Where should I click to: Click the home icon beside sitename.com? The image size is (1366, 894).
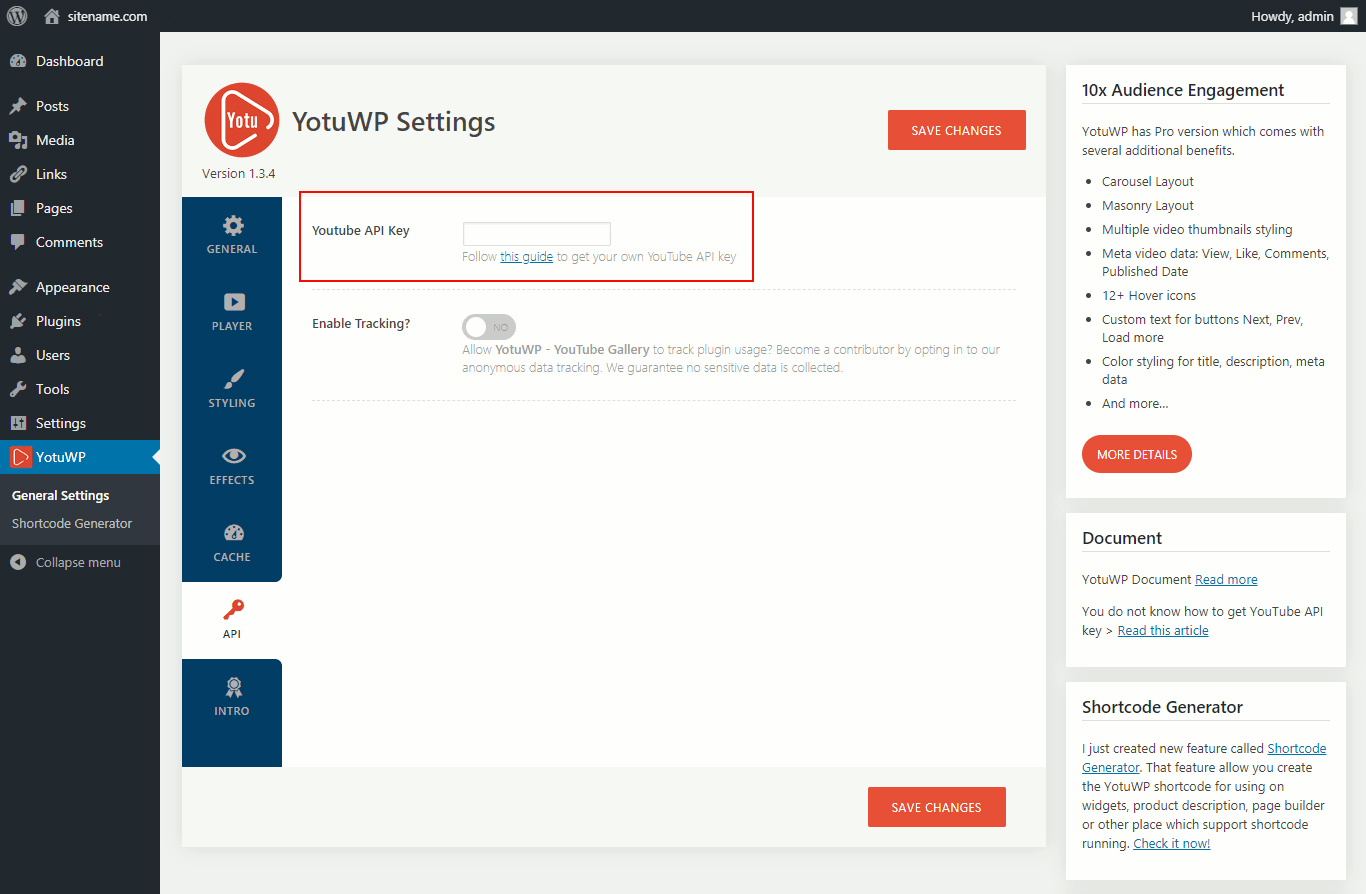coord(52,16)
